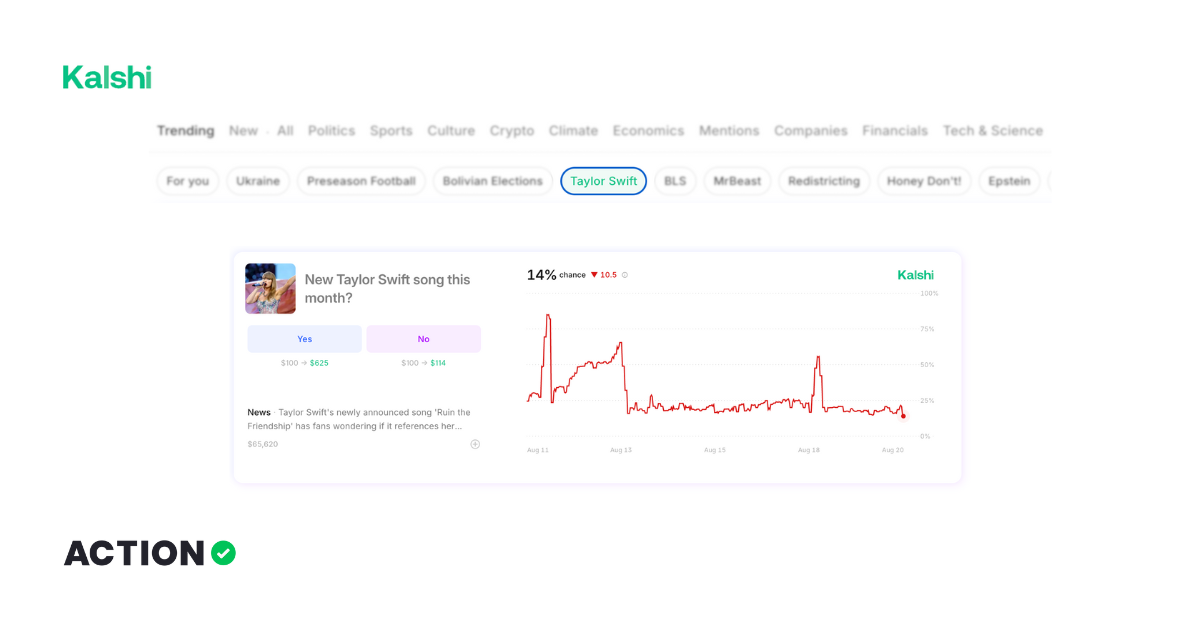This screenshot has width=1200, height=630.
Task: Select the Taylor Swift topic pill
Action: [603, 181]
